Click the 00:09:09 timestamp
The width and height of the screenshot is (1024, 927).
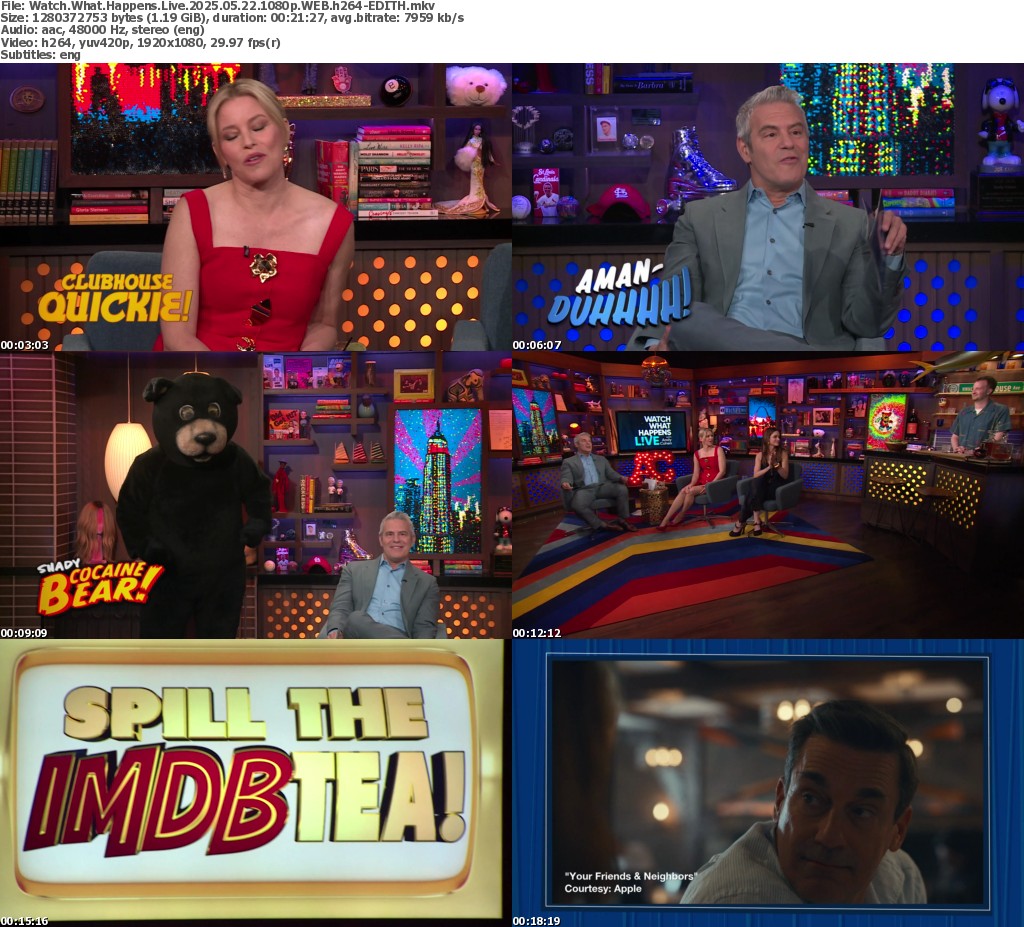pos(24,633)
